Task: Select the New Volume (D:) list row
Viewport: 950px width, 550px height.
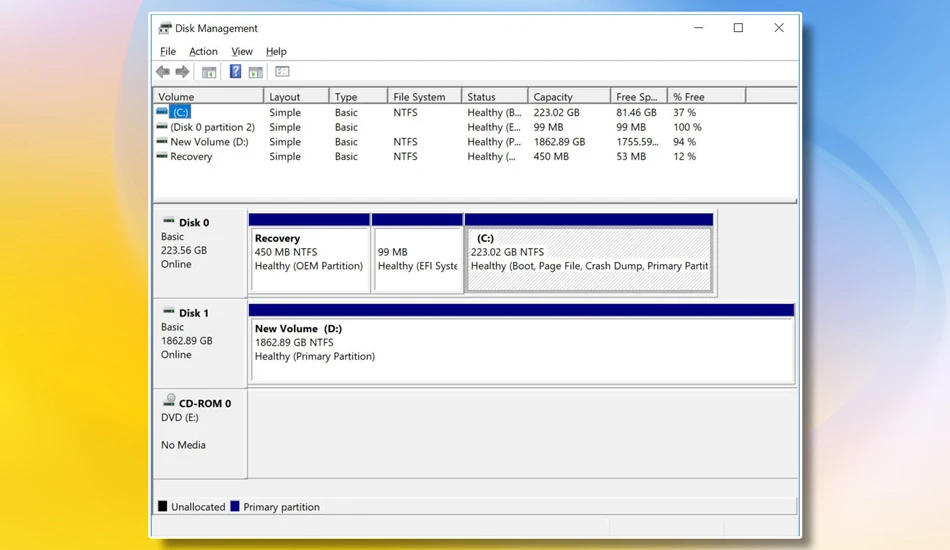Action: tap(474, 142)
